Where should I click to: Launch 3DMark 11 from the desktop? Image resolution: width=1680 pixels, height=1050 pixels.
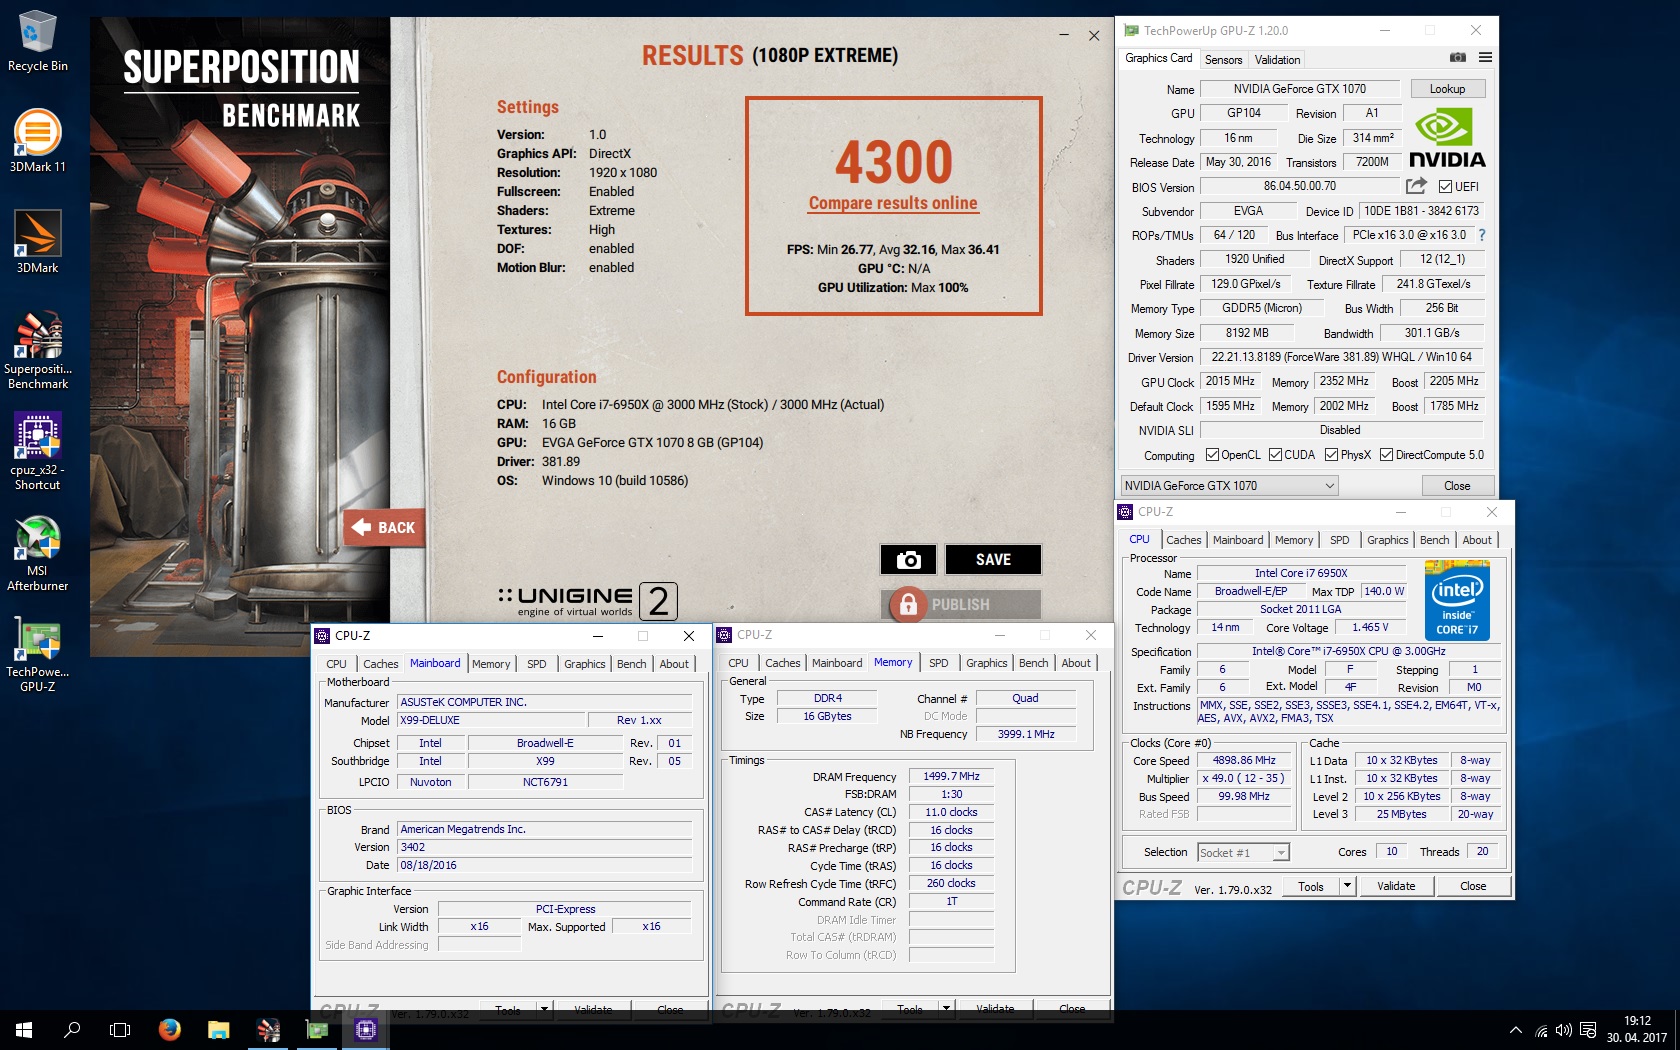(x=37, y=141)
